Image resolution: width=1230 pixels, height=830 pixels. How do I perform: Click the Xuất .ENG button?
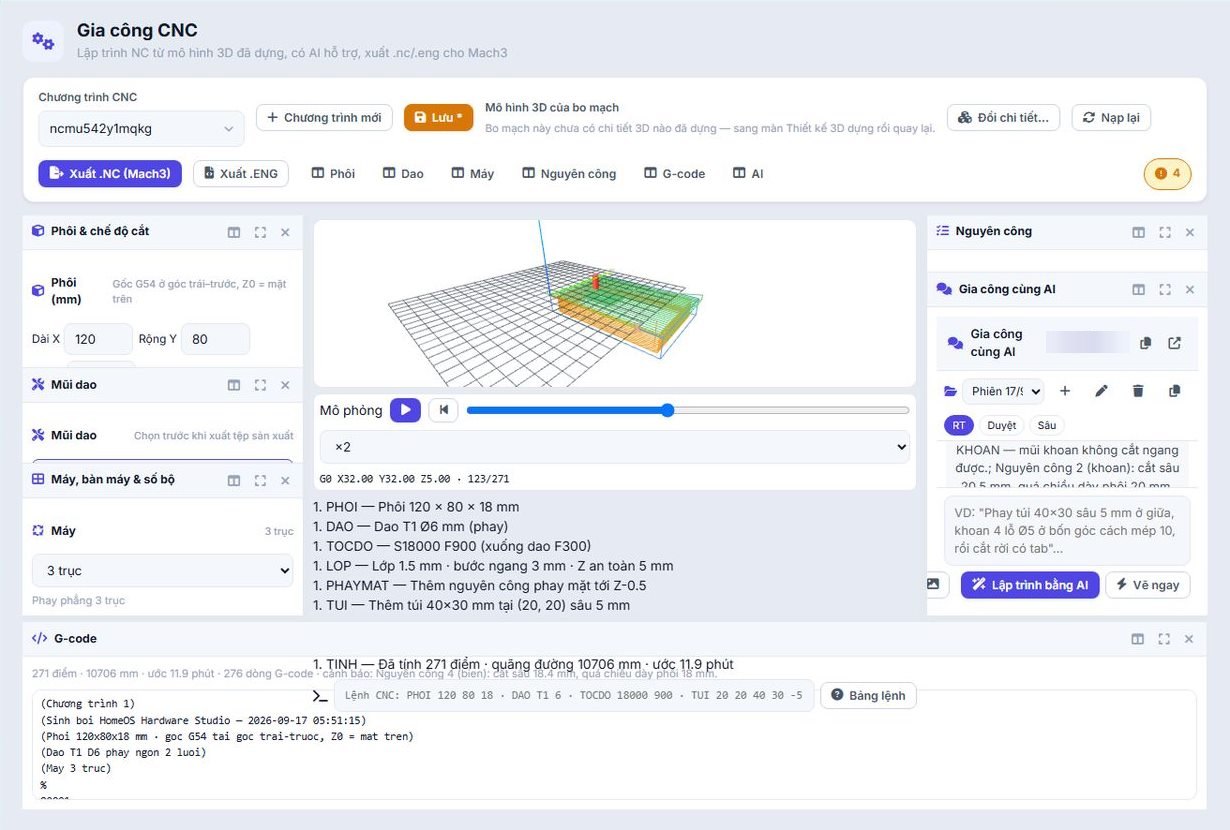click(x=241, y=174)
